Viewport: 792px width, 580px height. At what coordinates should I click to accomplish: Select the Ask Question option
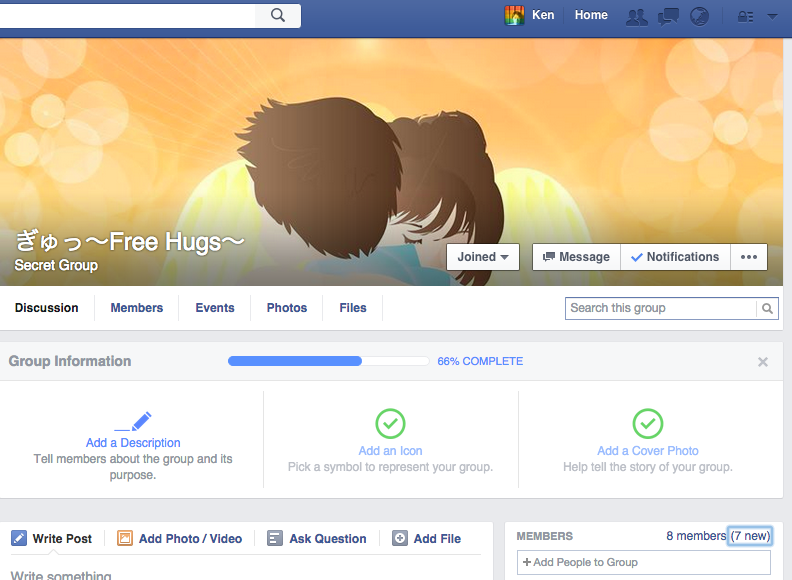point(328,539)
